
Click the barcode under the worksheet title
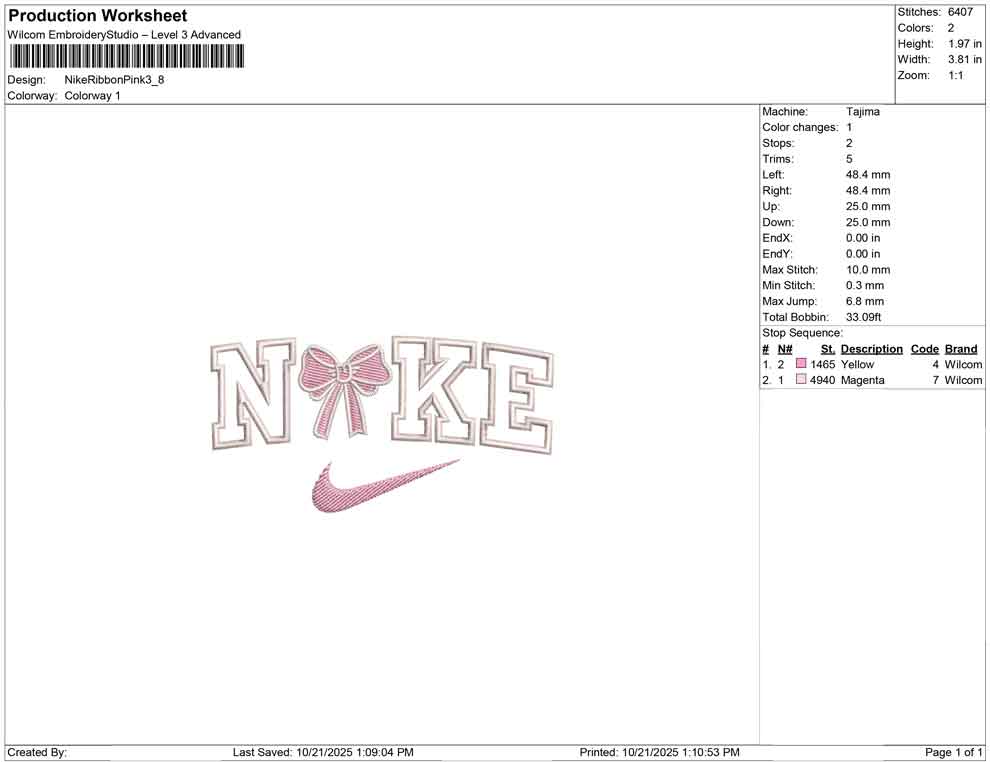click(x=126, y=56)
